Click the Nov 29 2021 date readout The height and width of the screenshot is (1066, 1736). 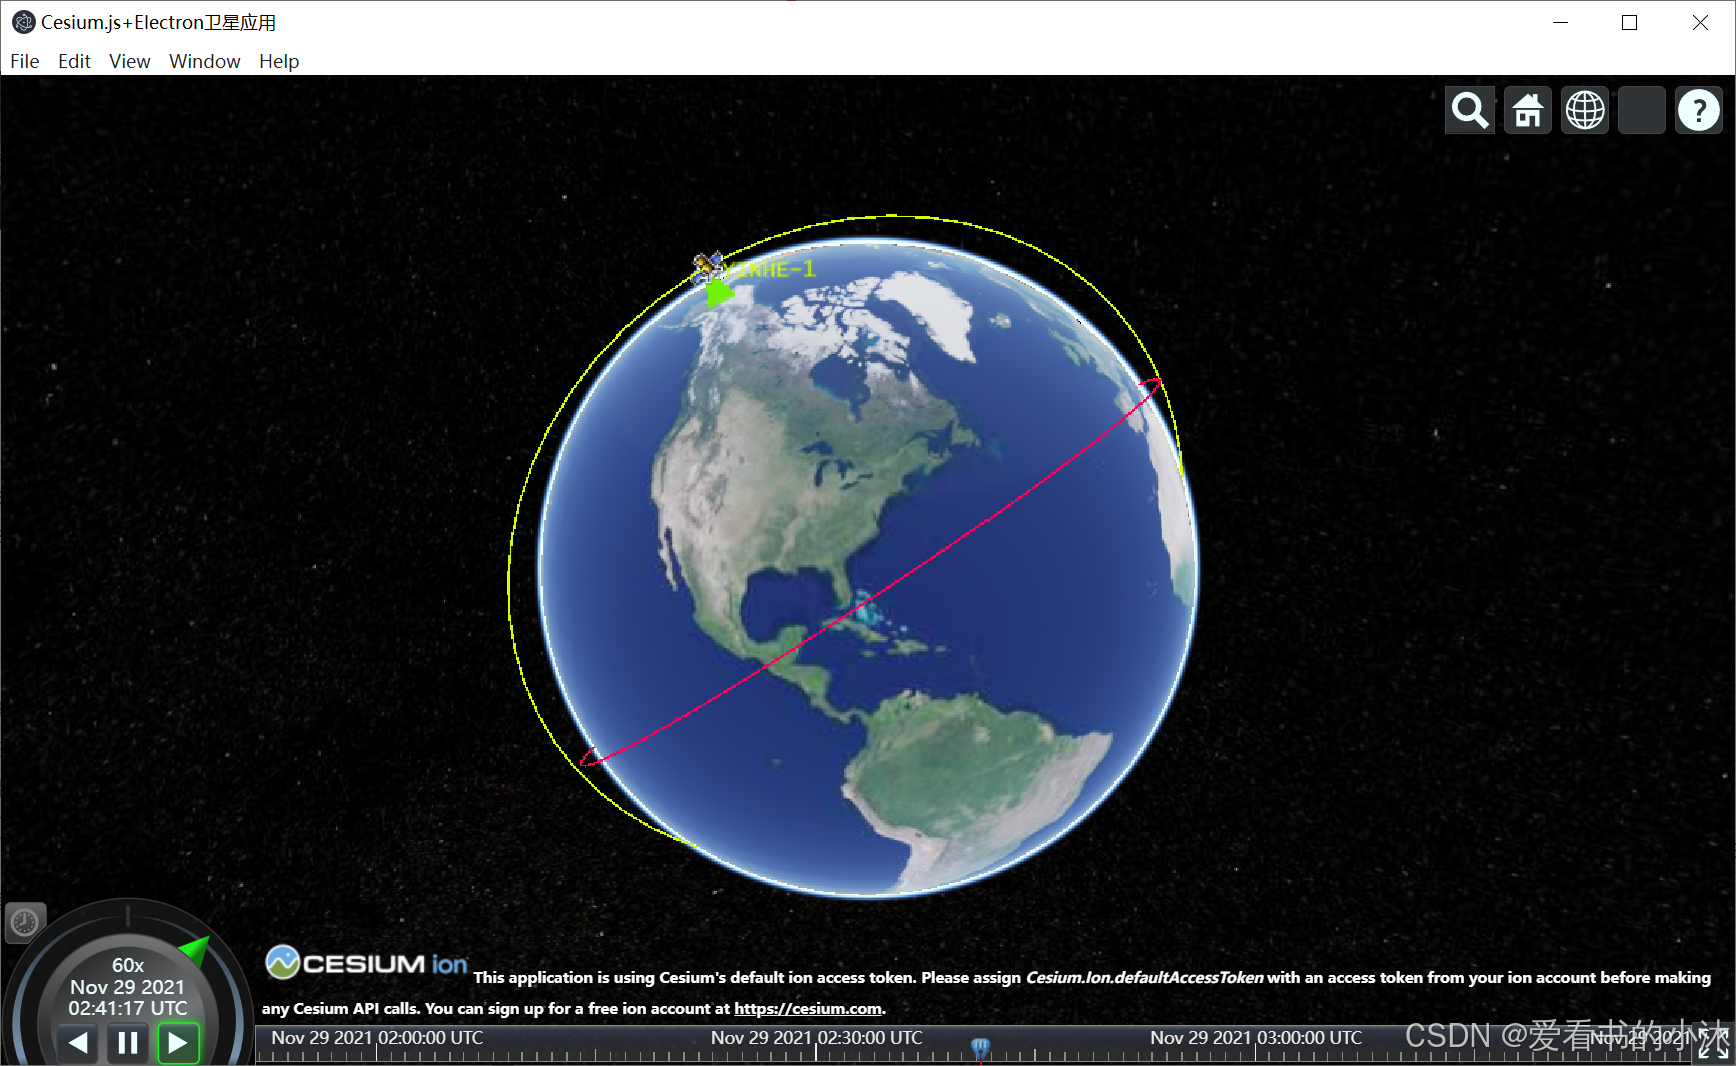pos(128,987)
